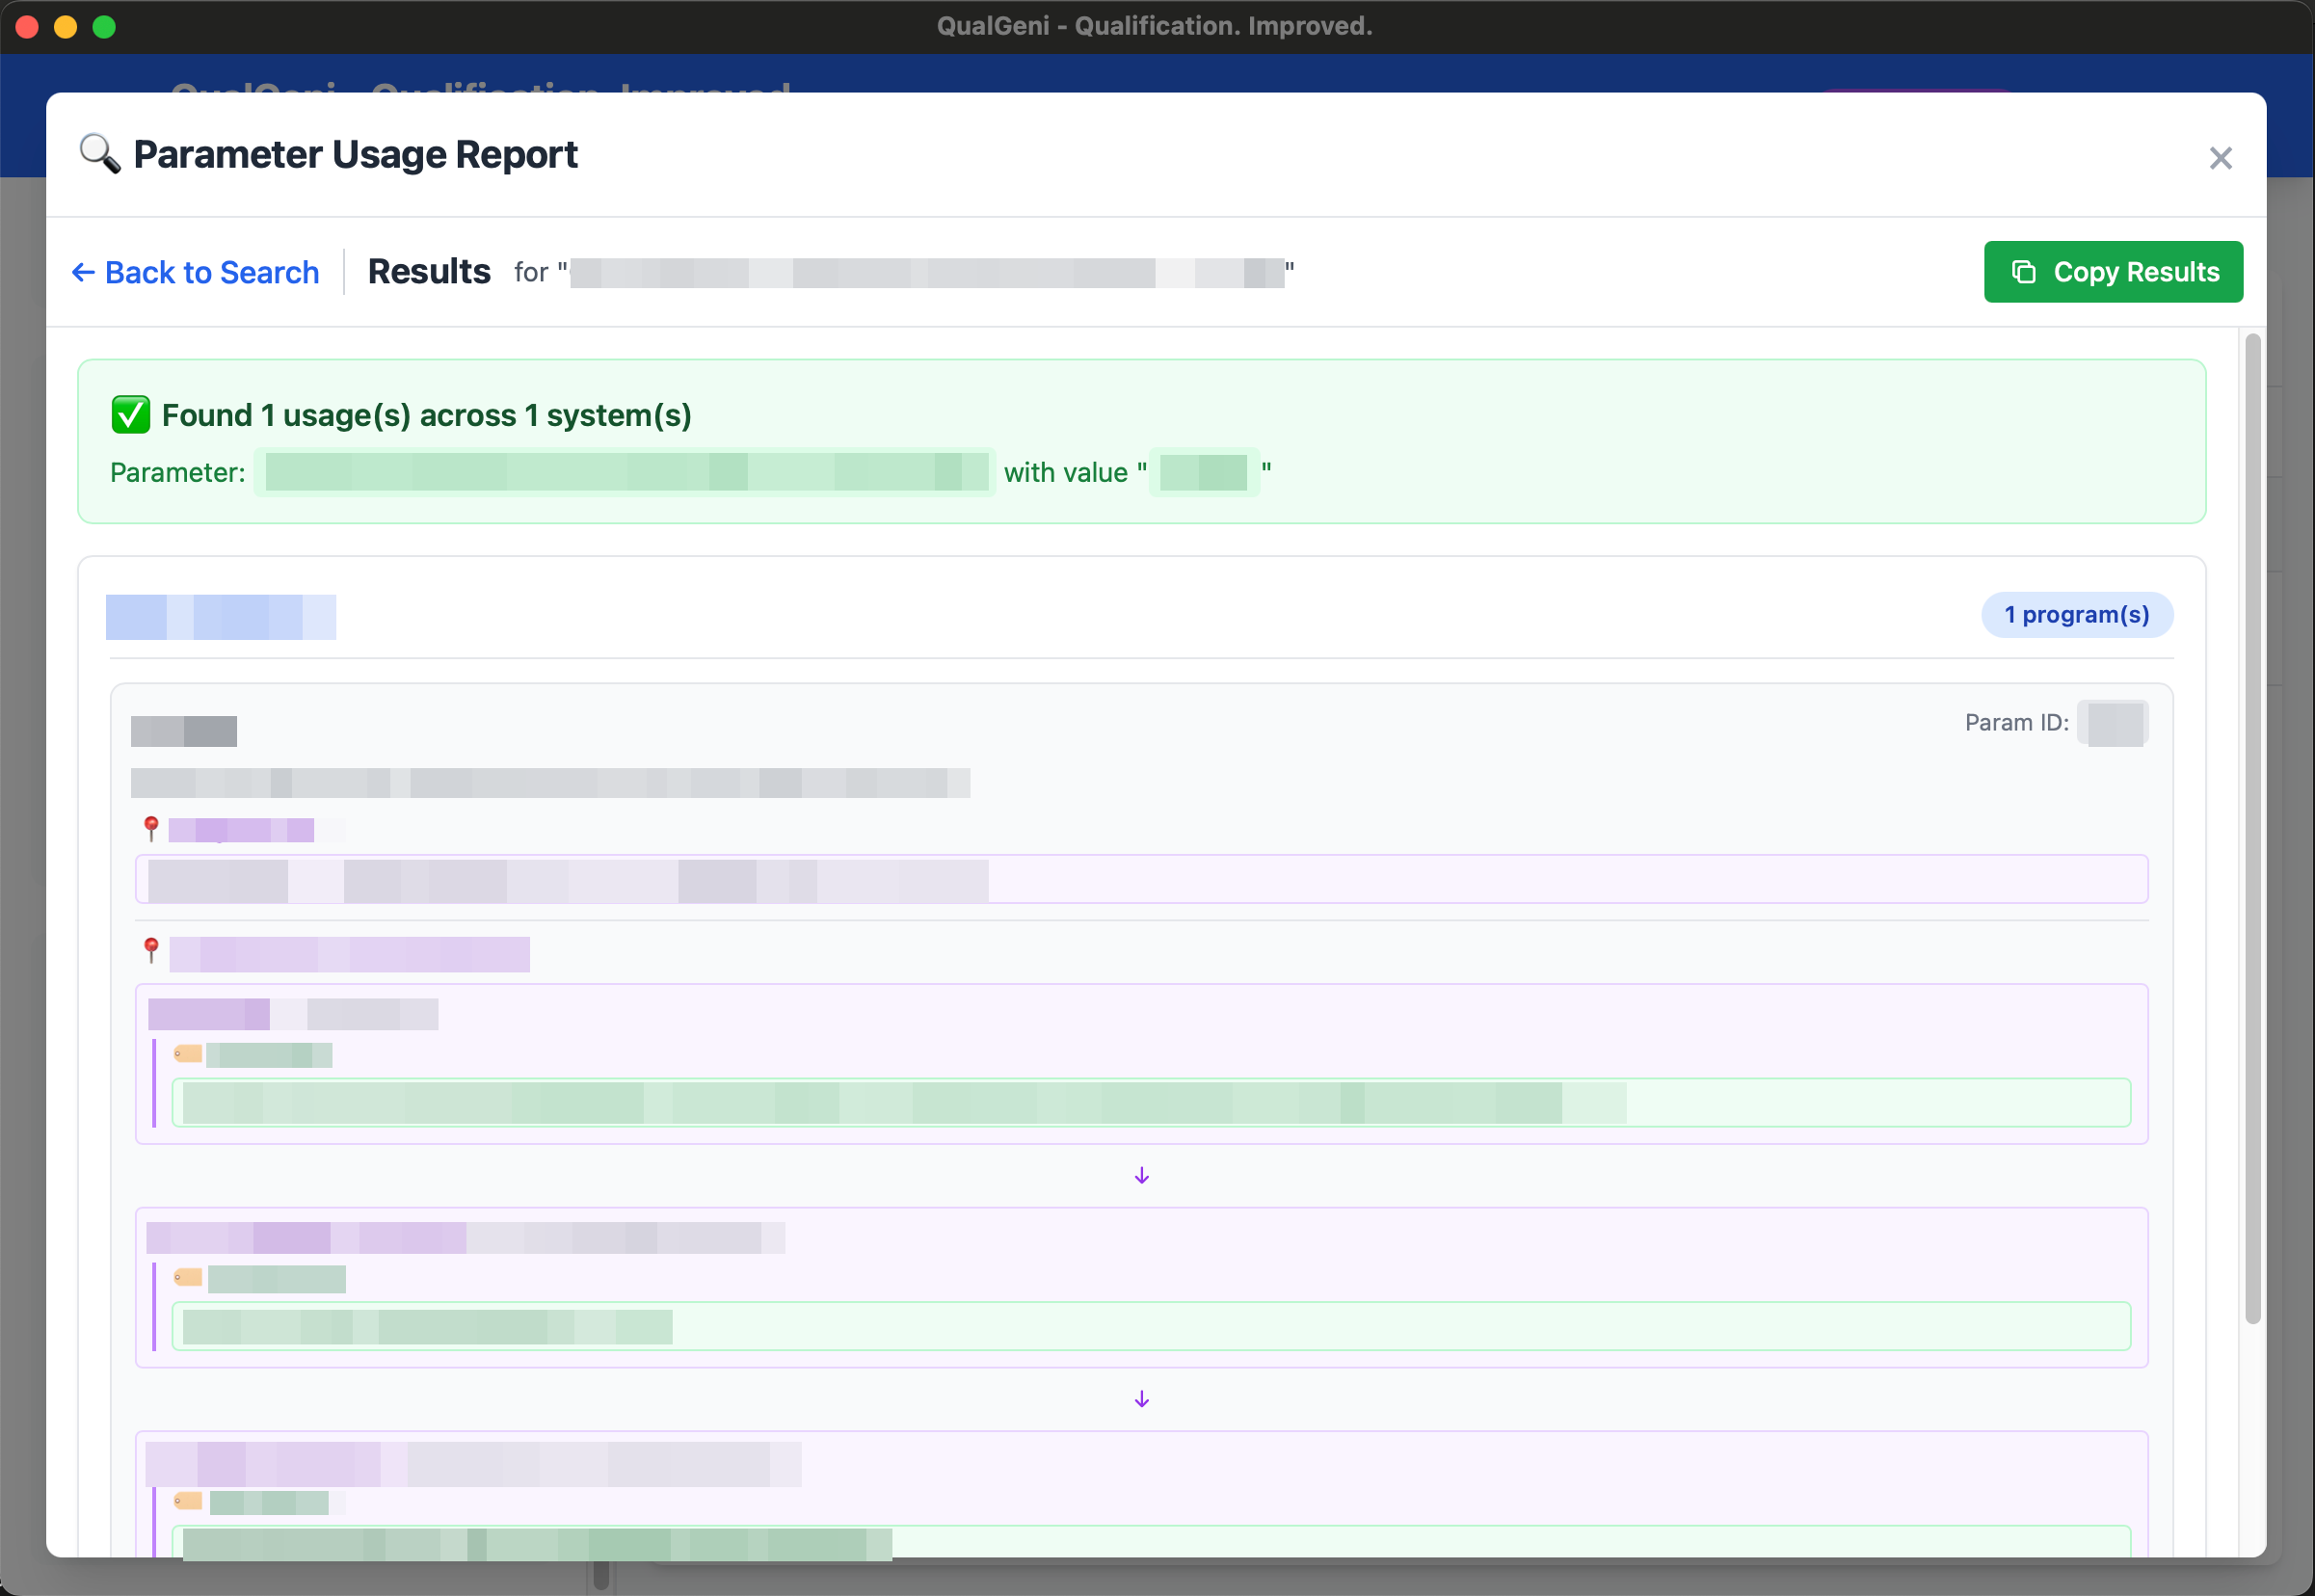Screen dimensions: 2315x1596
Task: Click the purple down arrow between first two steps
Action: click(1140, 1175)
